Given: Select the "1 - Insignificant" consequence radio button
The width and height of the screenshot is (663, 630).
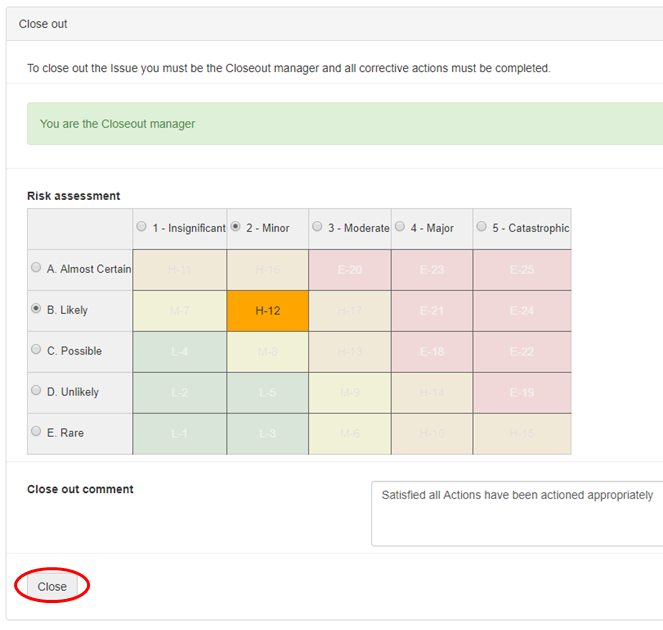Looking at the screenshot, I should point(141,227).
